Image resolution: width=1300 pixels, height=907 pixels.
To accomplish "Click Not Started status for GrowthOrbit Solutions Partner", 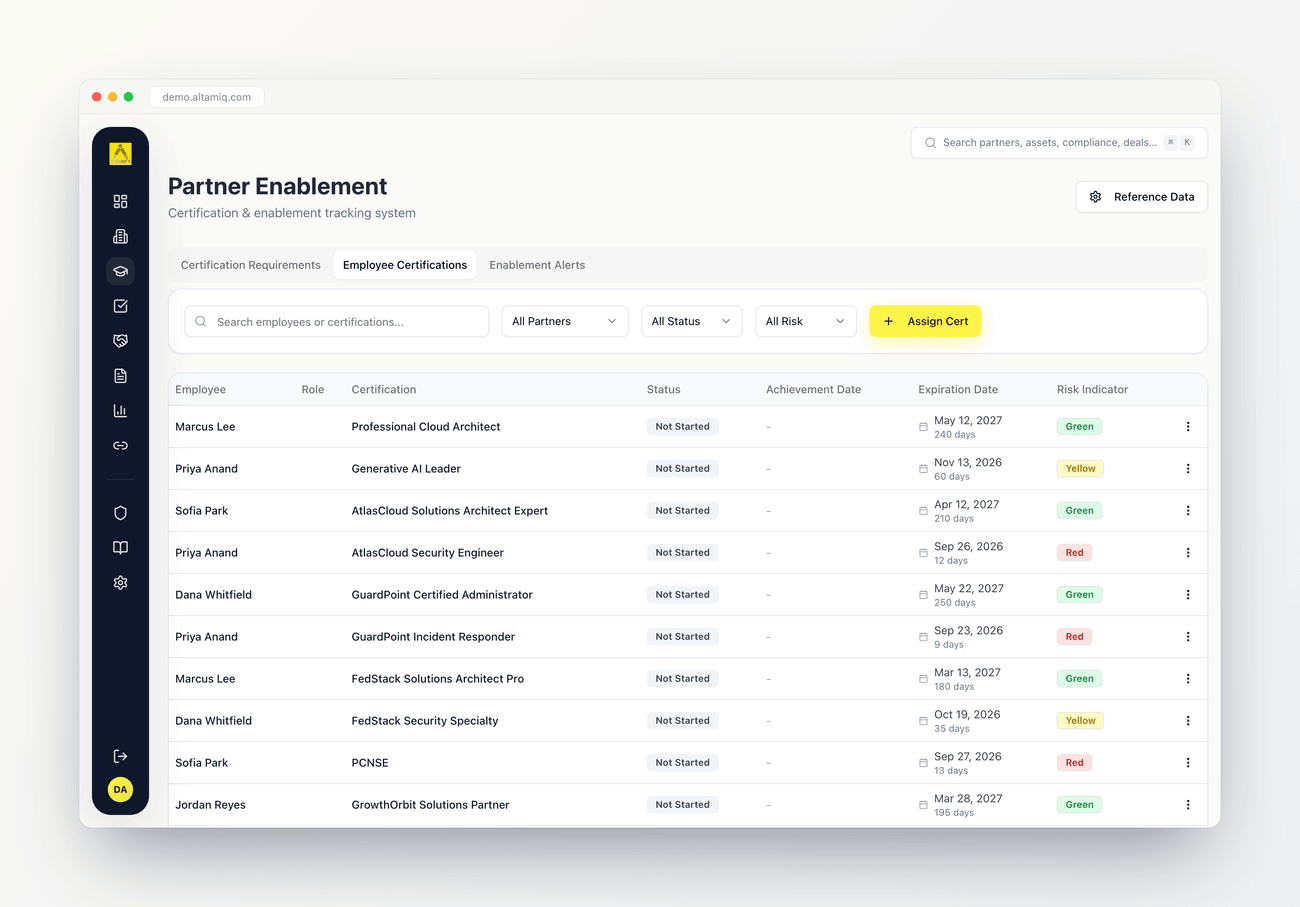I will 682,805.
